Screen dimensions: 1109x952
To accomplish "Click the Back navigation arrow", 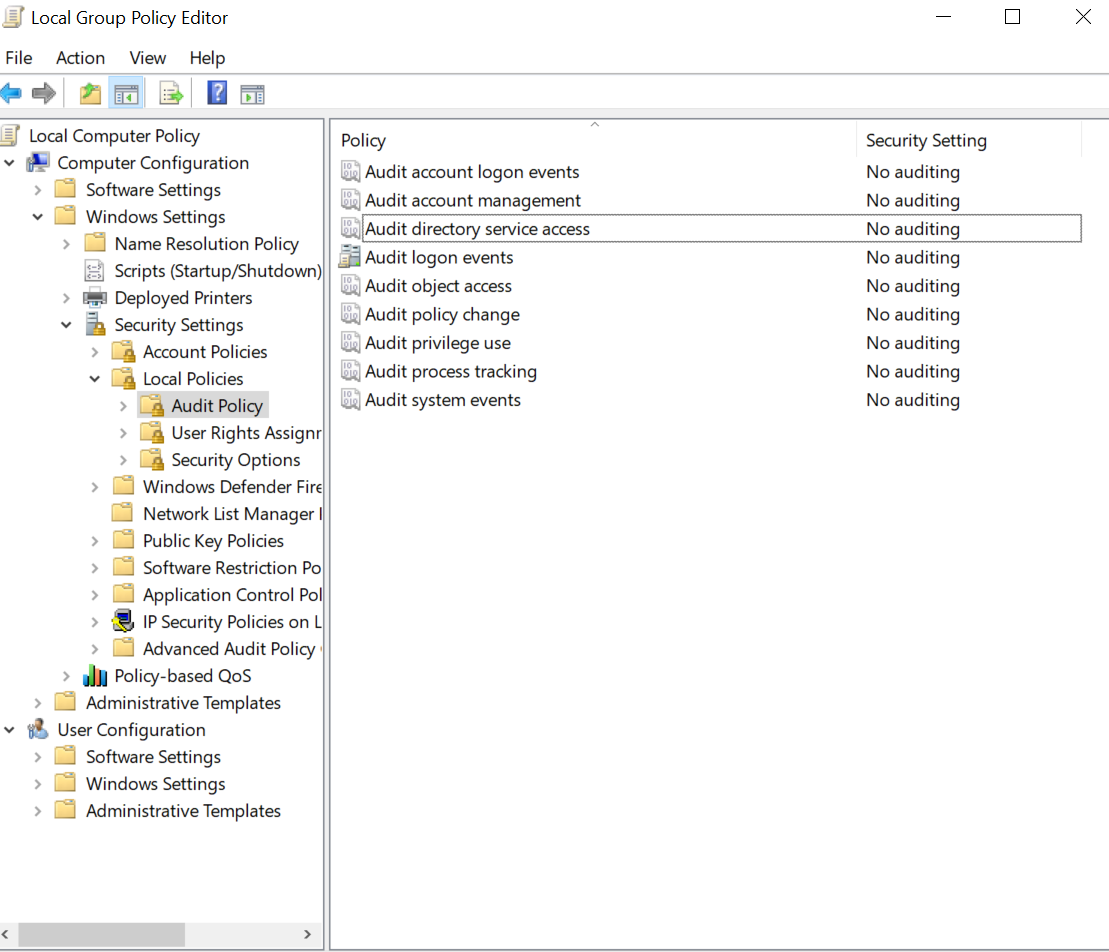I will [12, 93].
